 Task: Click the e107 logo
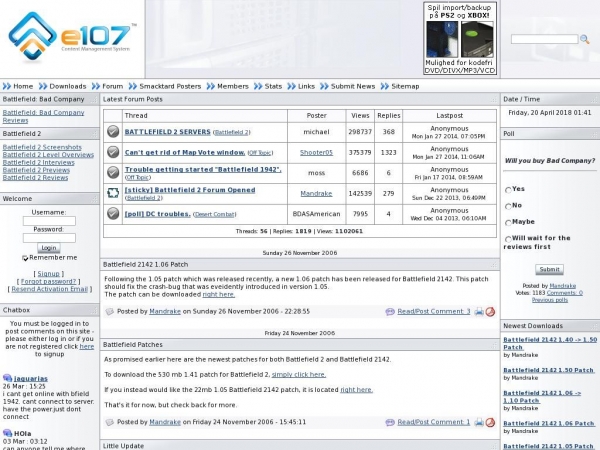tap(72, 36)
